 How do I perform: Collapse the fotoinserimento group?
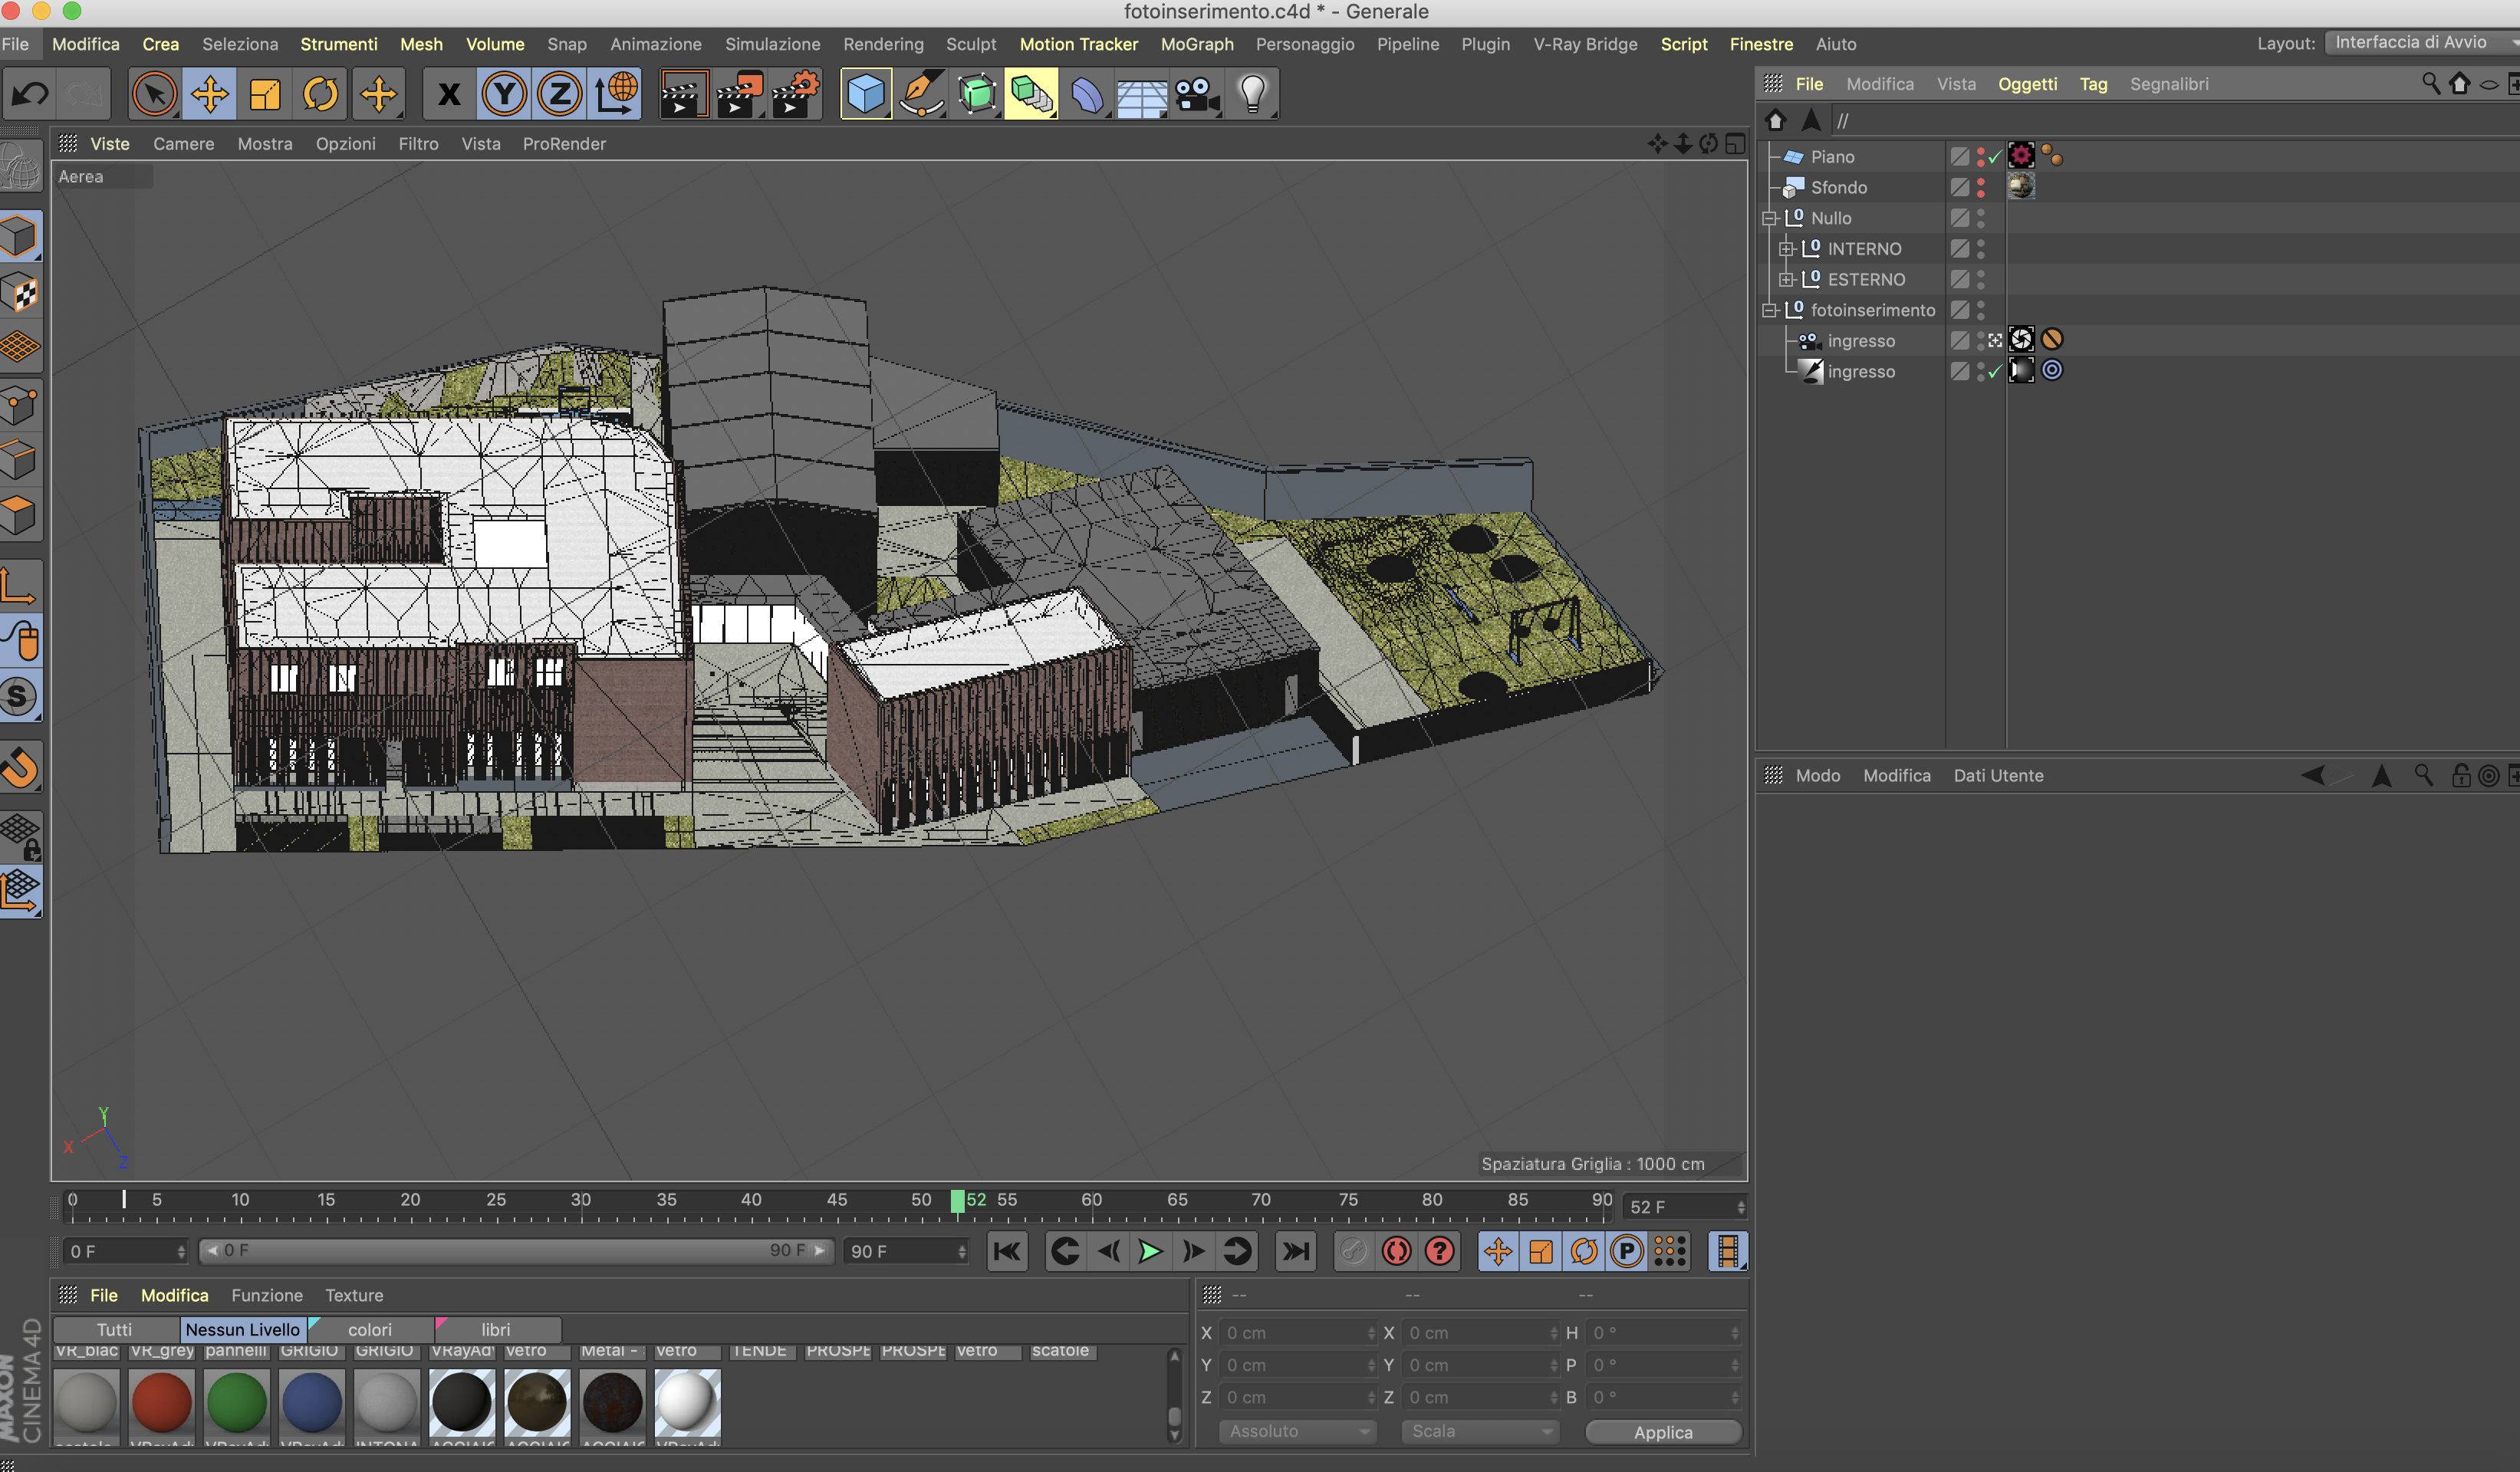tap(1769, 310)
